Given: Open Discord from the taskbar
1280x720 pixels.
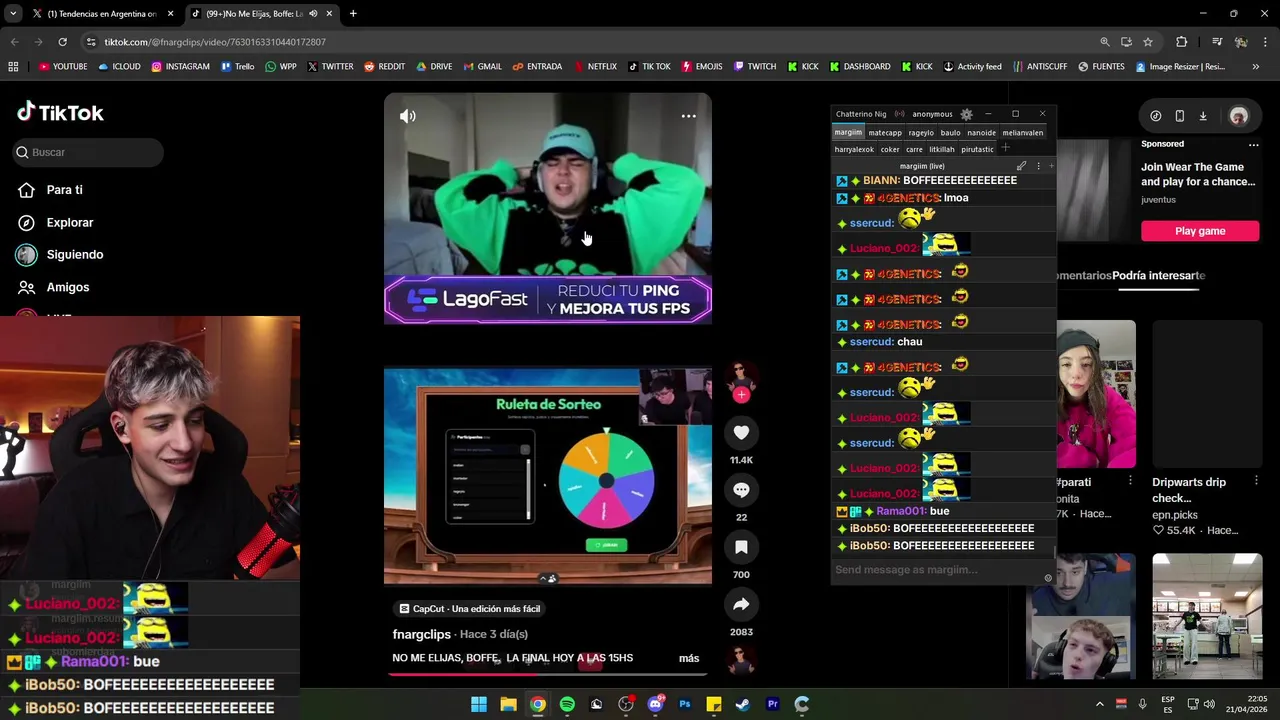Looking at the screenshot, I should pyautogui.click(x=655, y=704).
